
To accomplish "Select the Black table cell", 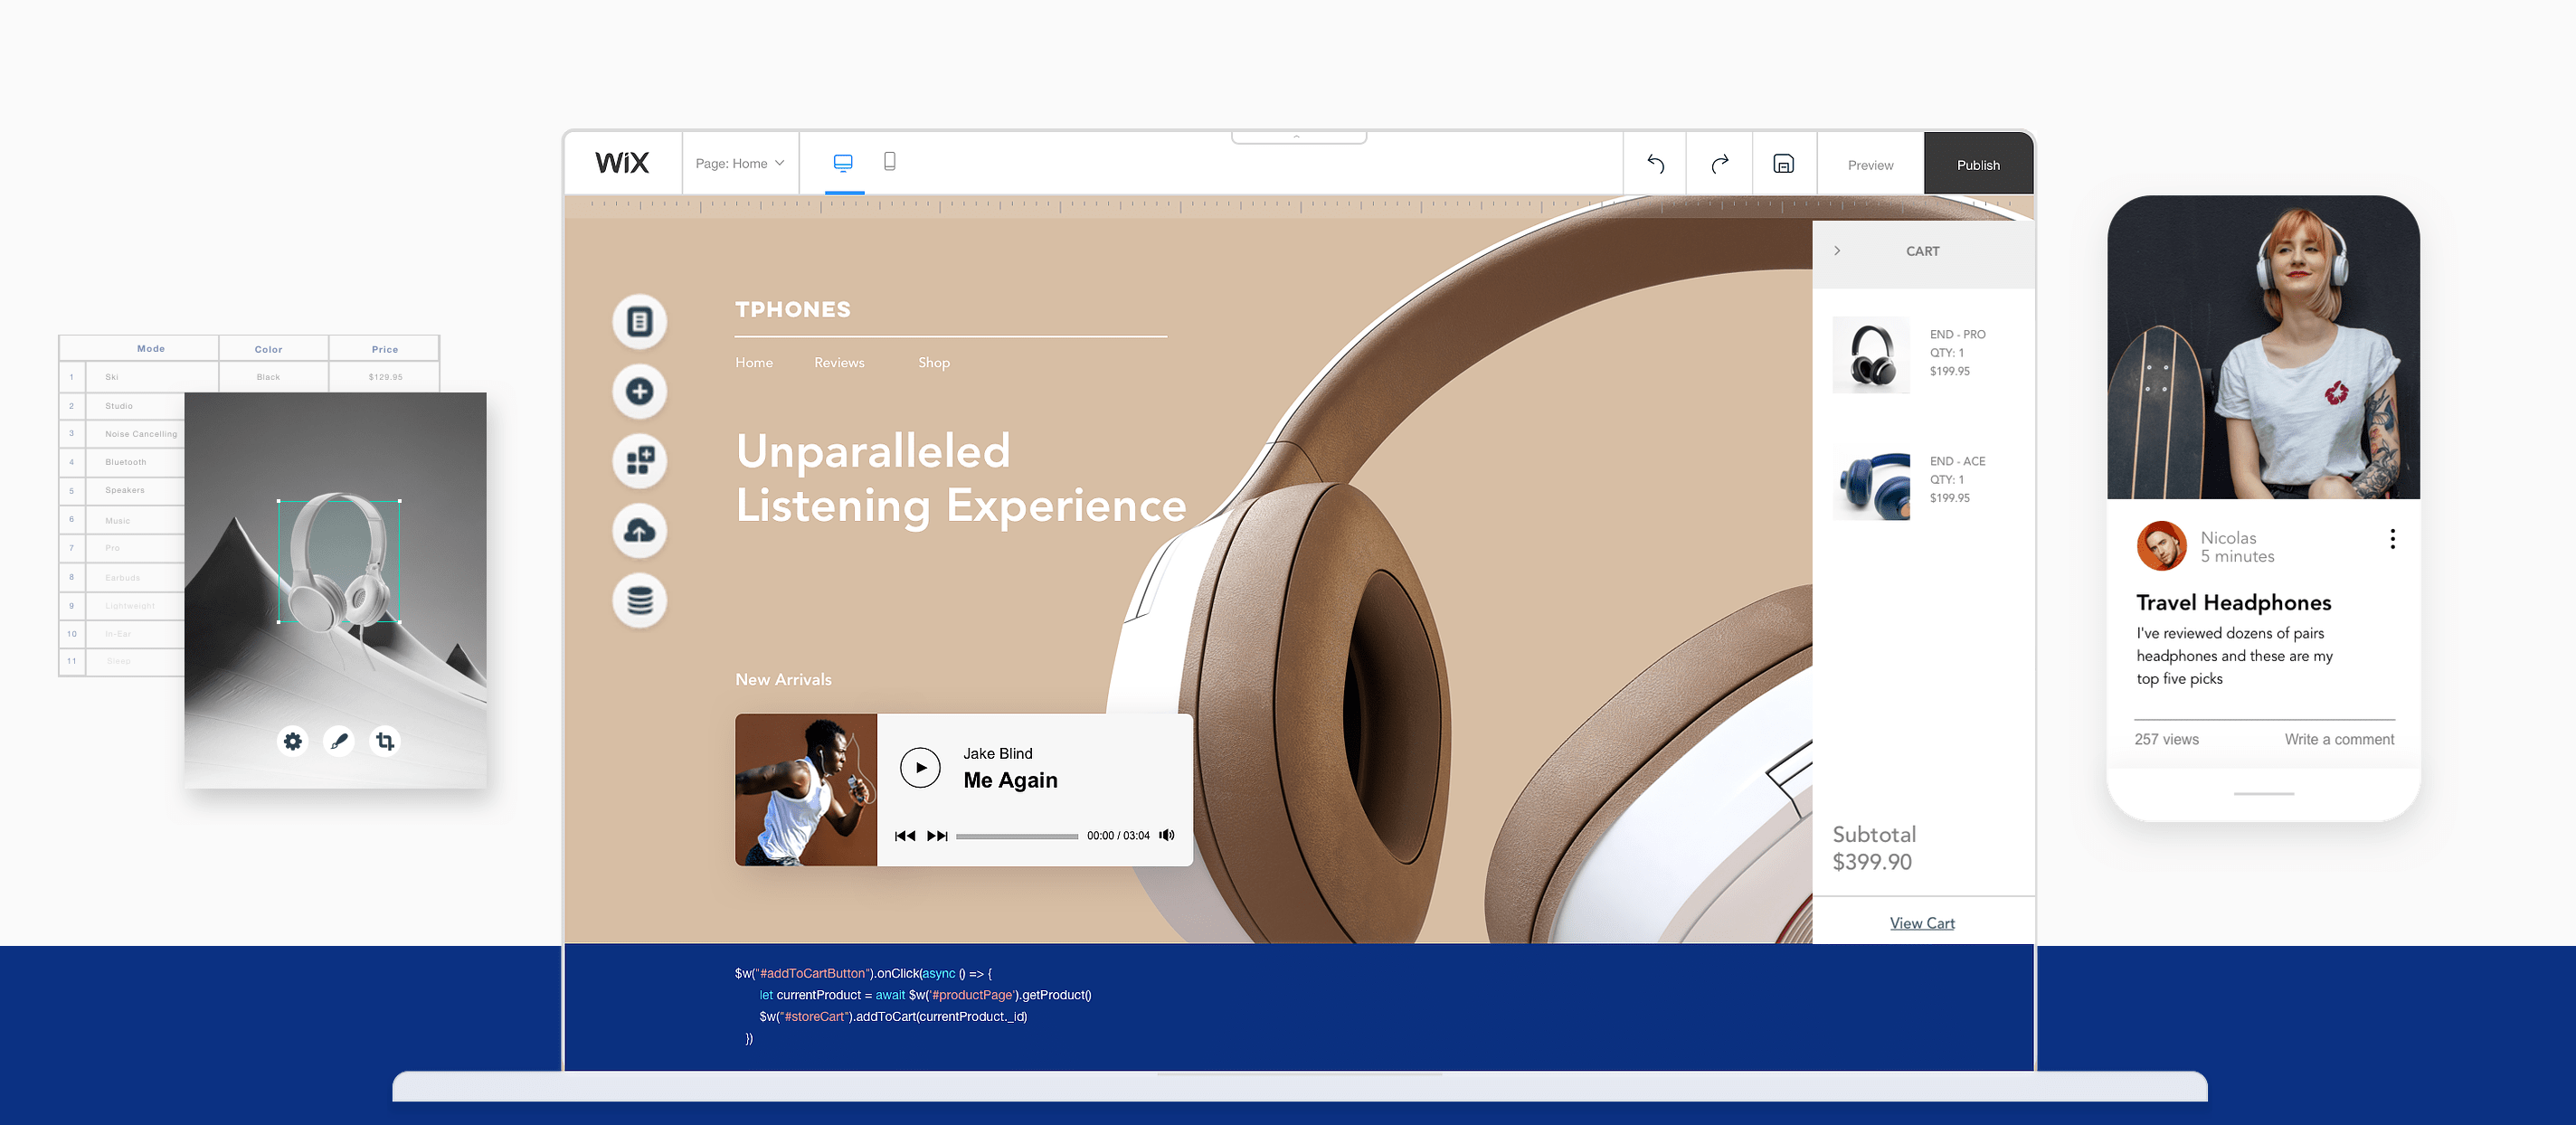I will (x=268, y=377).
